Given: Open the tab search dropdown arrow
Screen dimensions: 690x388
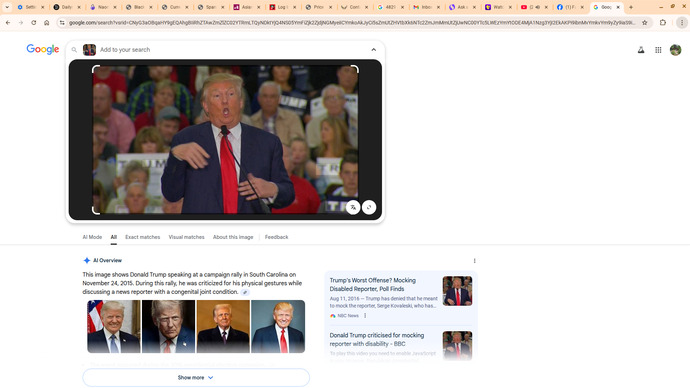Looking at the screenshot, I should [7, 7].
